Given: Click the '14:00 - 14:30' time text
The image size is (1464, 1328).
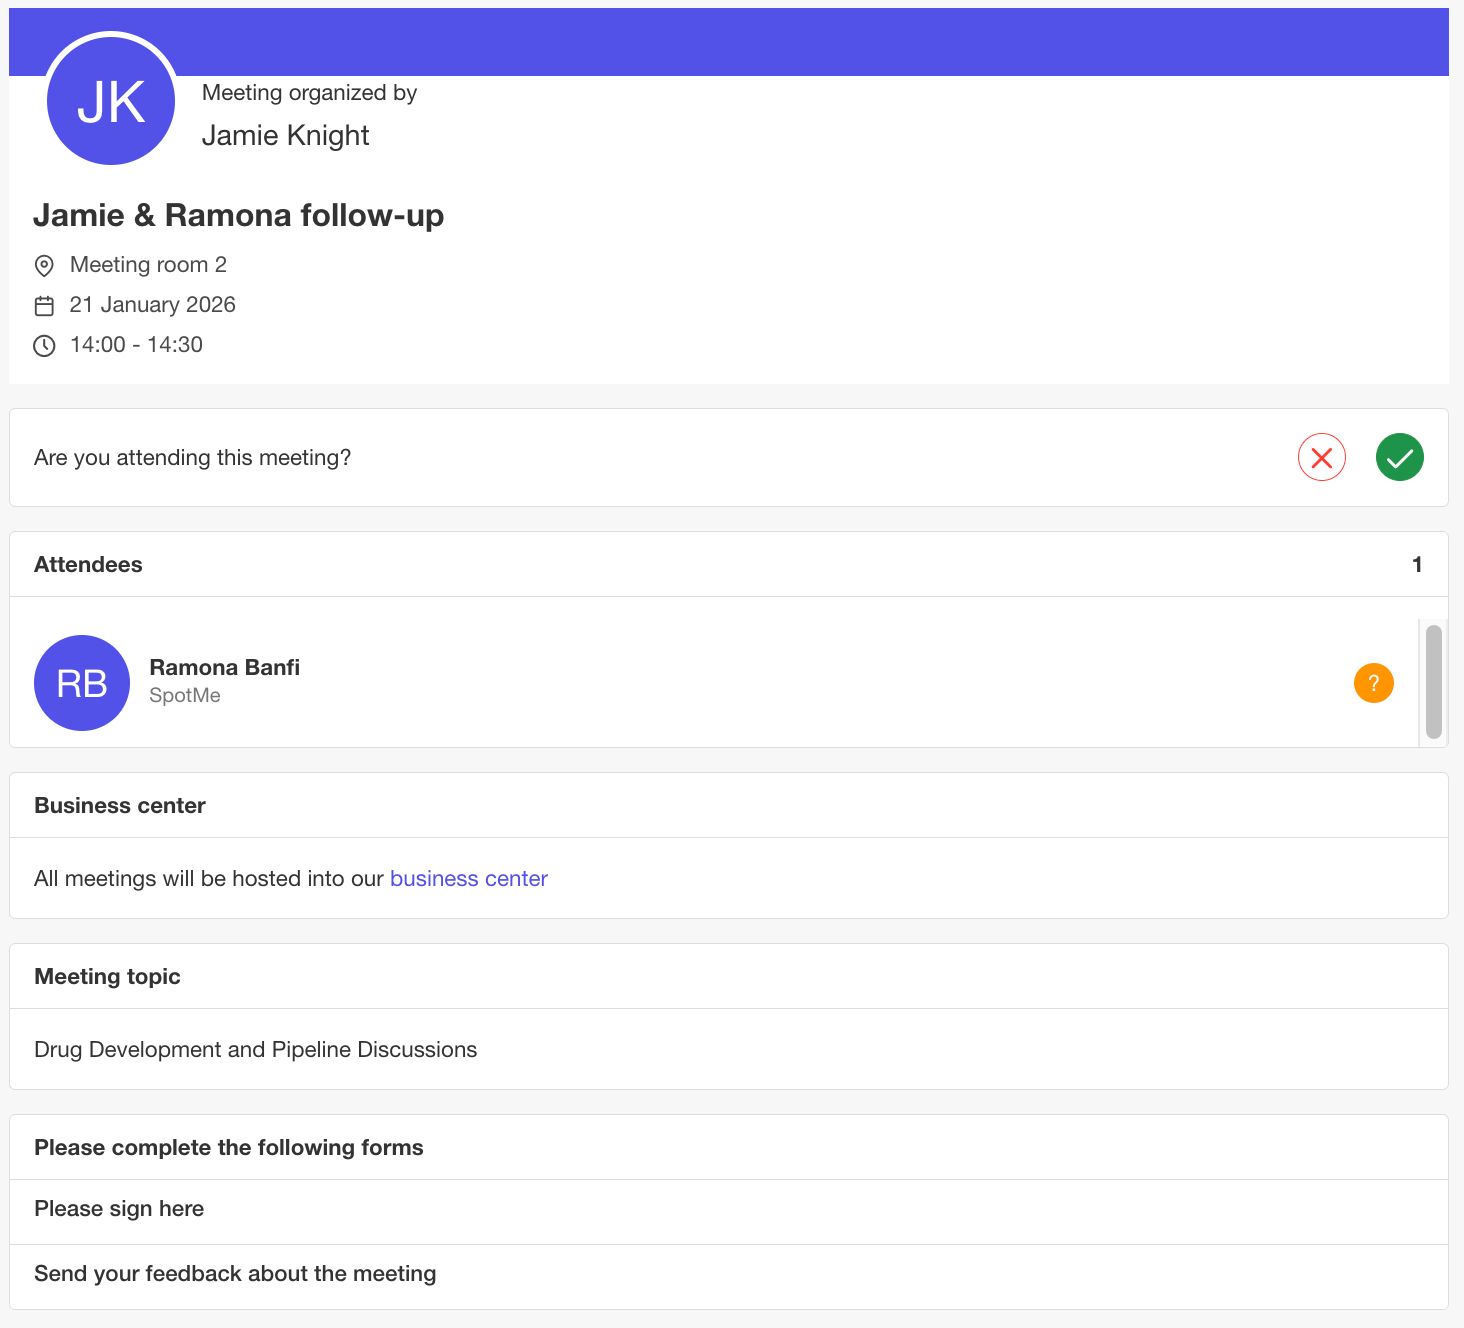Looking at the screenshot, I should [x=136, y=344].
